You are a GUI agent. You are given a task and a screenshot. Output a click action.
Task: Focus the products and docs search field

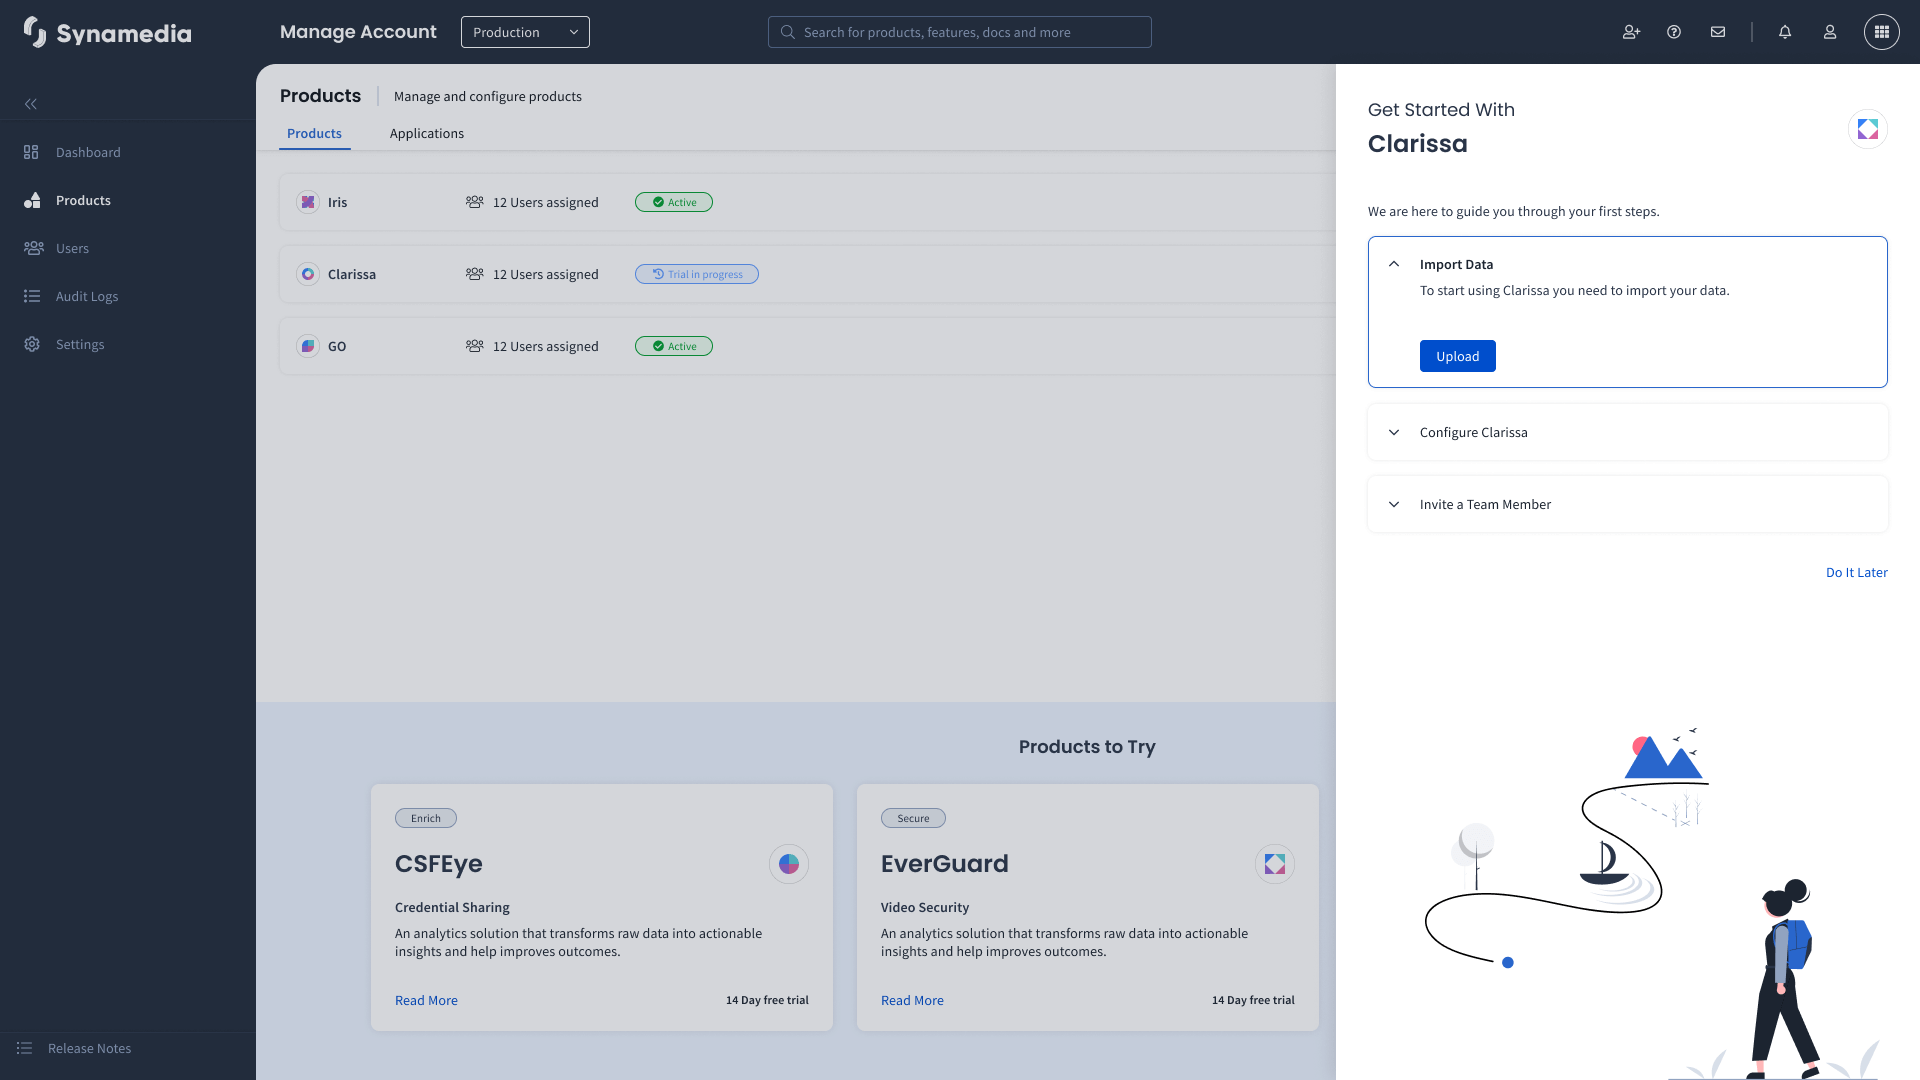click(960, 32)
